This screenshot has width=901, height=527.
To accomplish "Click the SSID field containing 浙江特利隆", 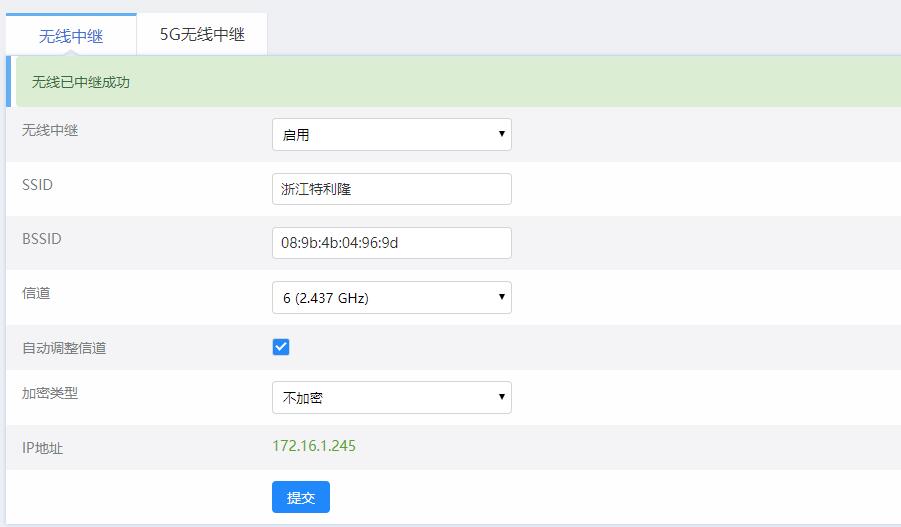I will pyautogui.click(x=392, y=189).
